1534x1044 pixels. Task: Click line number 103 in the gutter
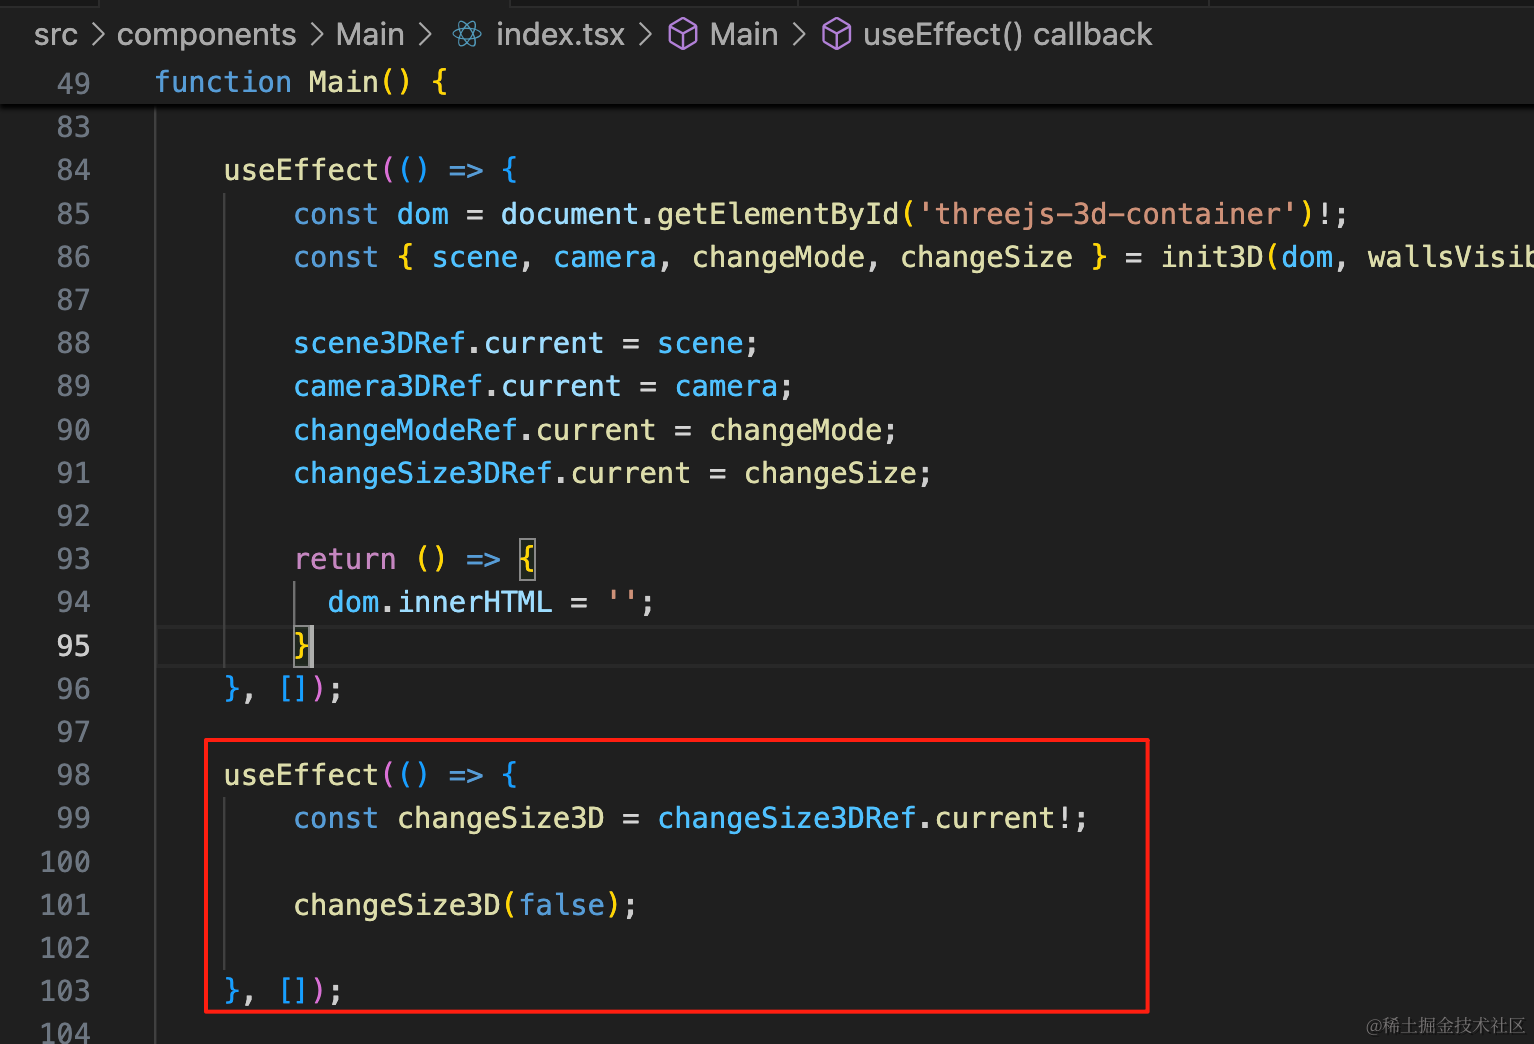pos(65,991)
